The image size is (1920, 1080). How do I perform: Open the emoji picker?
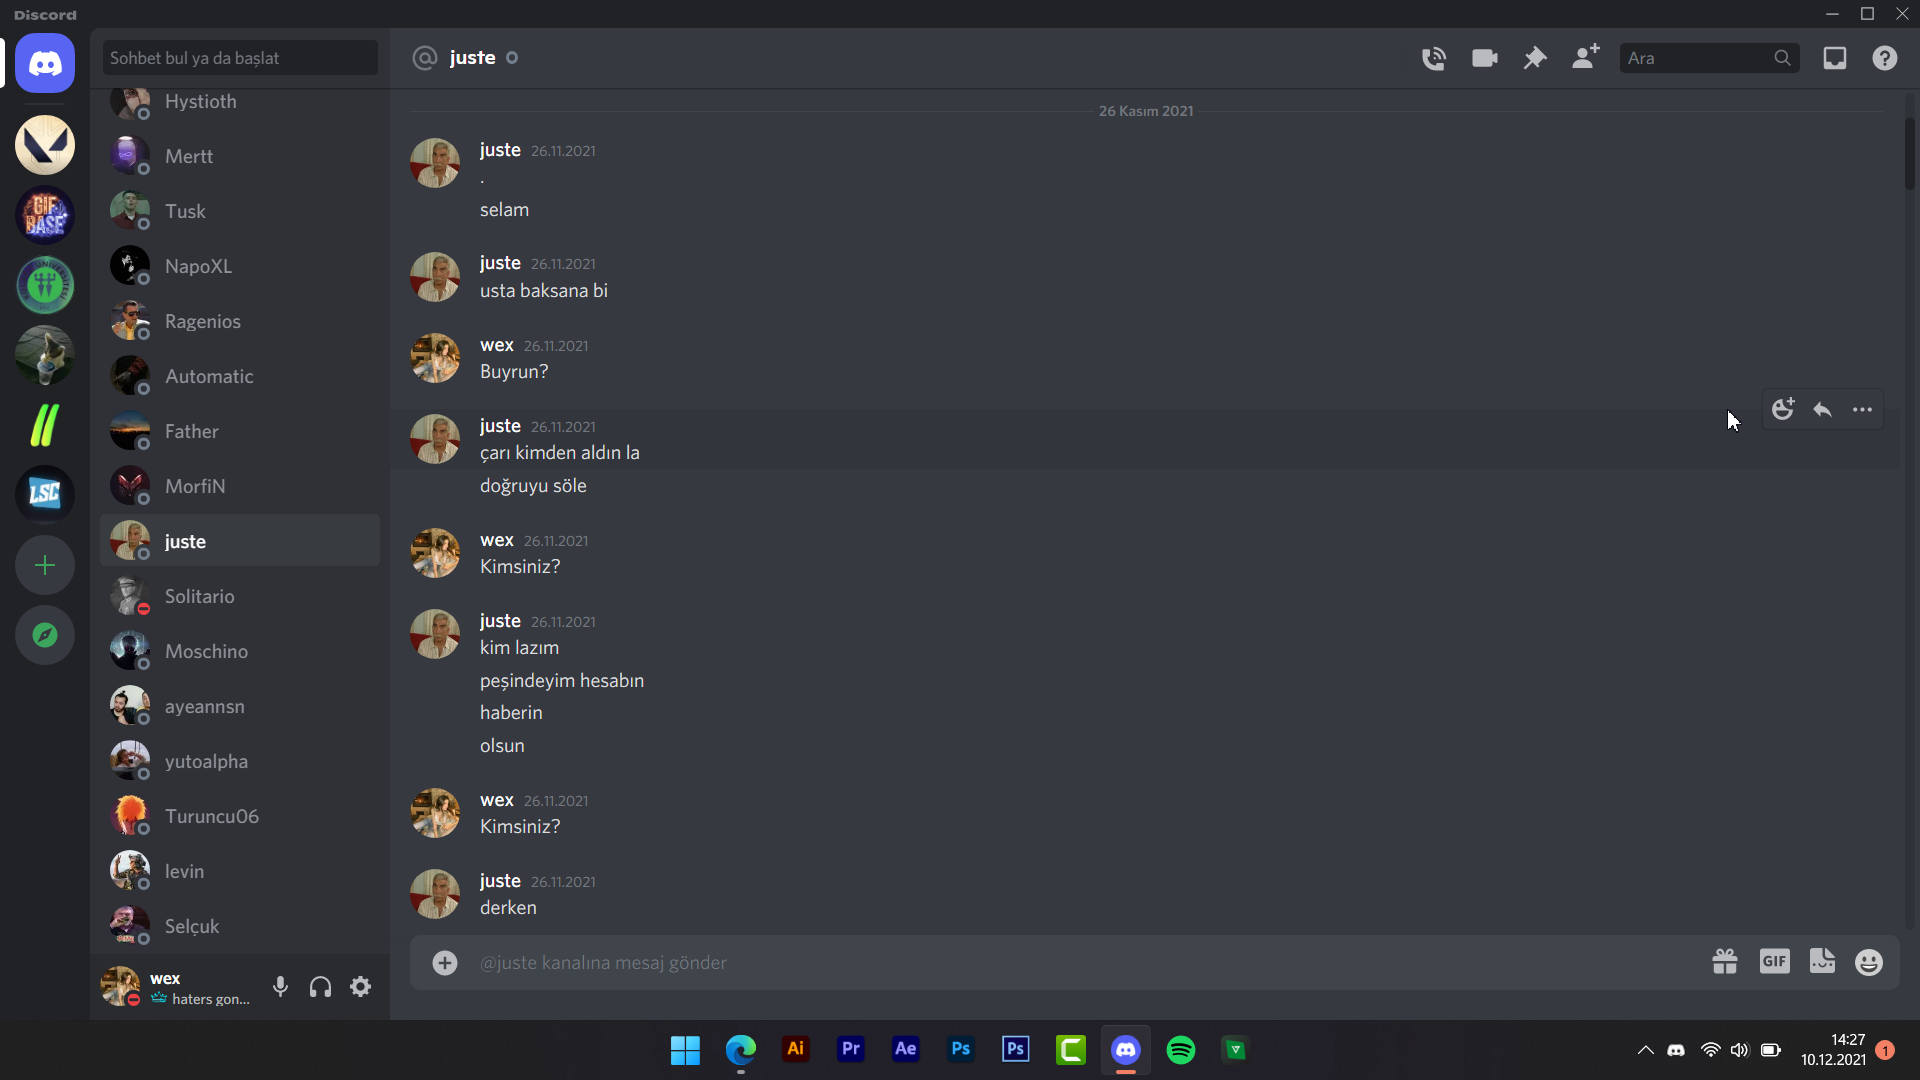tap(1869, 962)
